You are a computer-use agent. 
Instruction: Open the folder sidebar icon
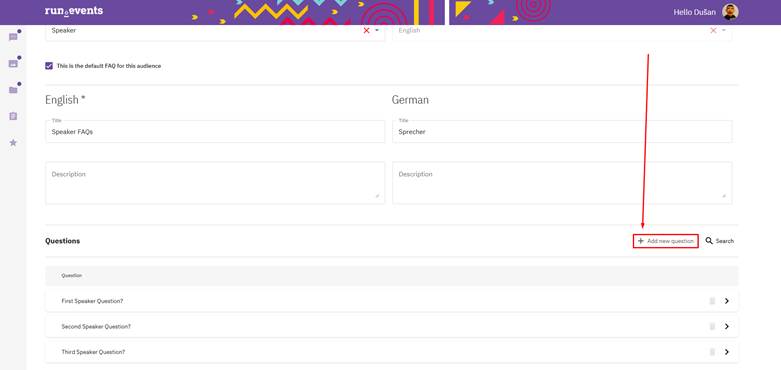[x=13, y=90]
